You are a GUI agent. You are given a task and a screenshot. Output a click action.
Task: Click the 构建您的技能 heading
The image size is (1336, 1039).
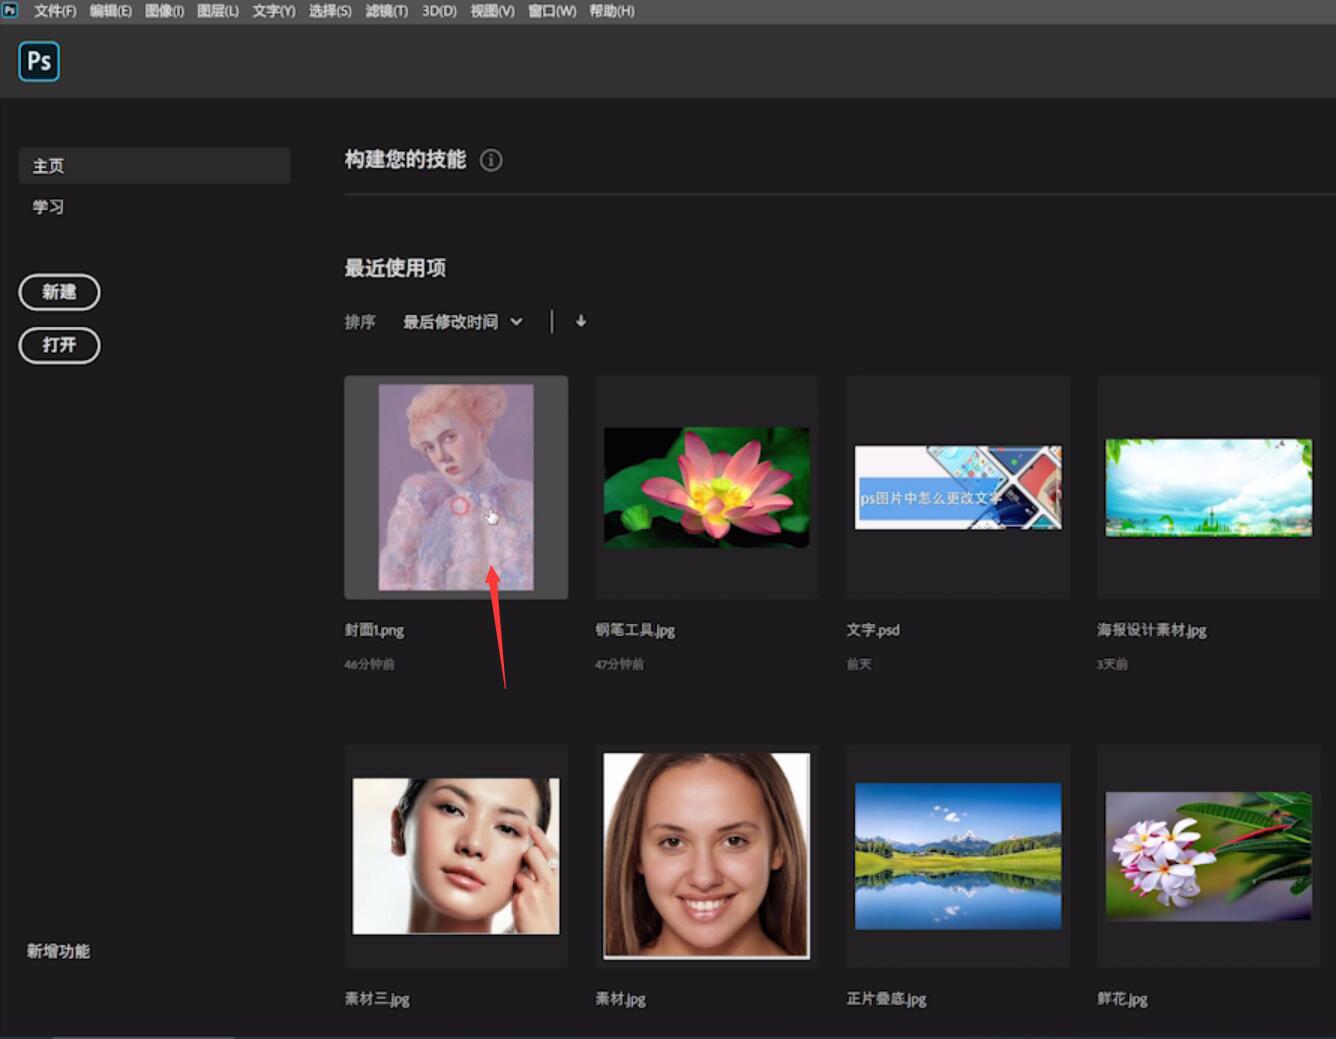pos(405,160)
